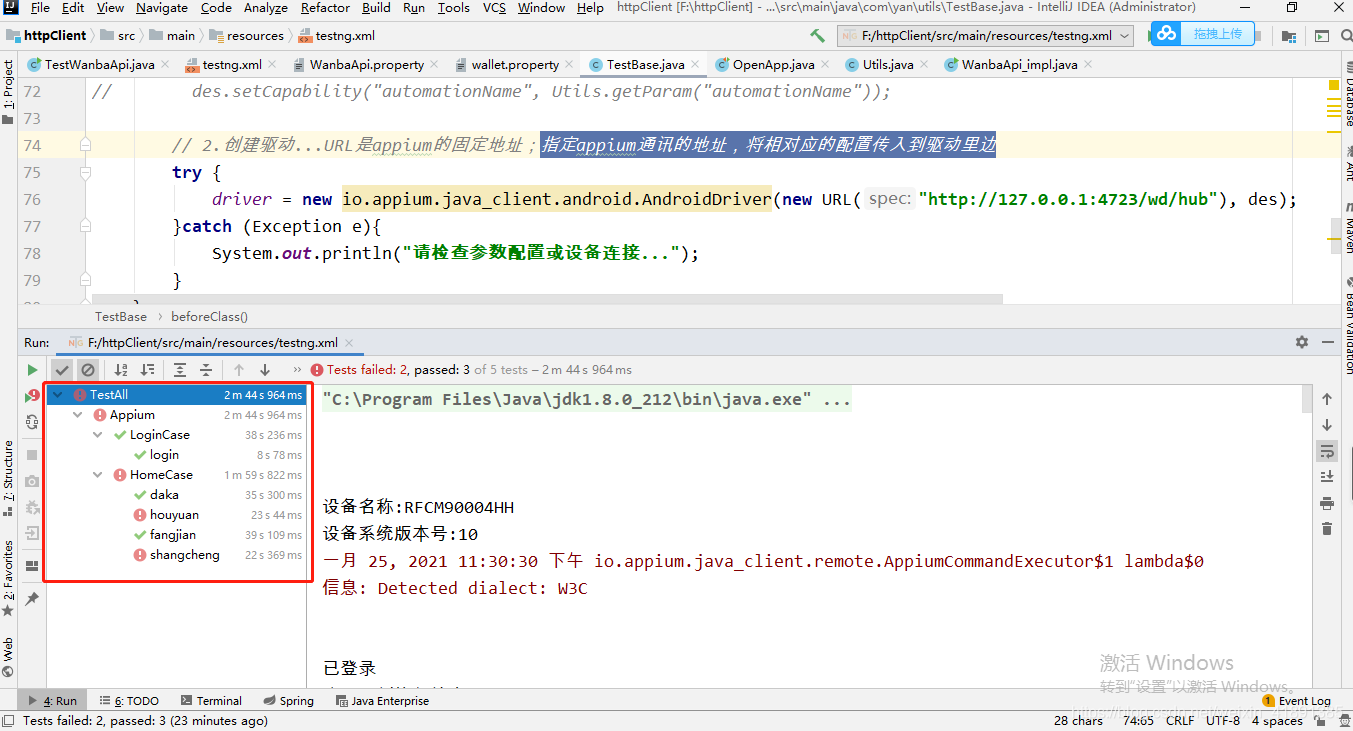Select the fangjian test result
1353x731 pixels.
point(173,535)
